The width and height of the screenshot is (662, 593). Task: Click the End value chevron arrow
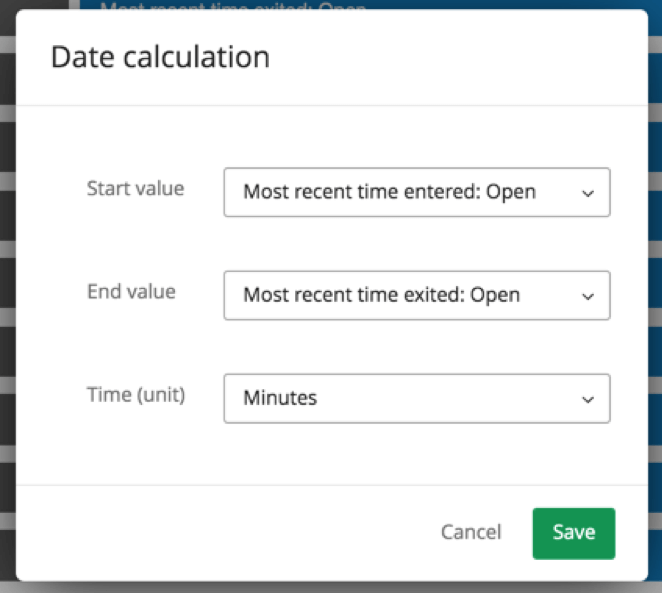coord(588,296)
